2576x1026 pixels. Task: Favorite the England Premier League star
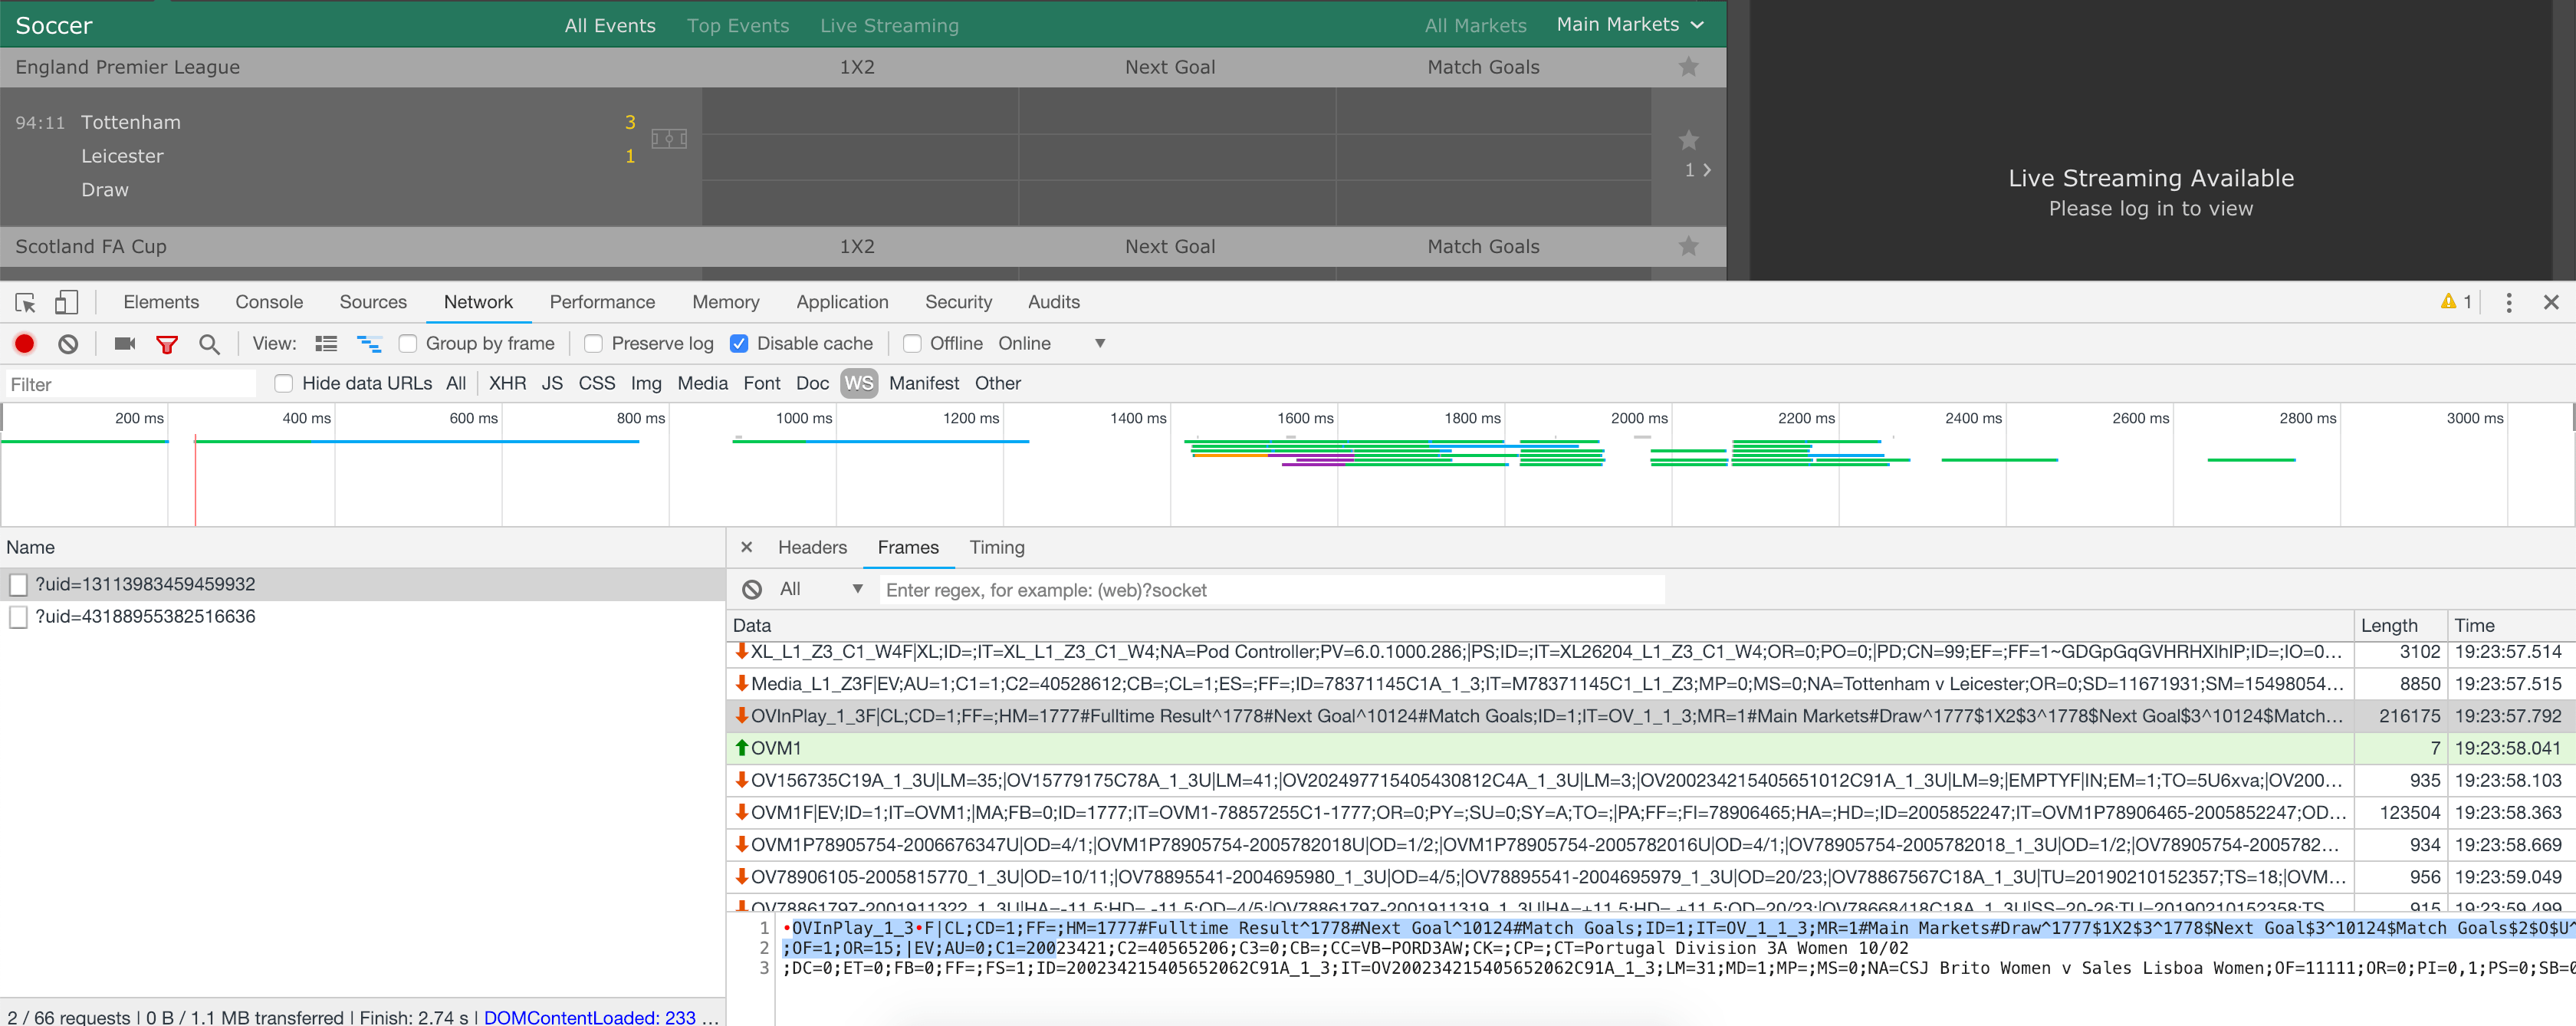pos(1688,67)
